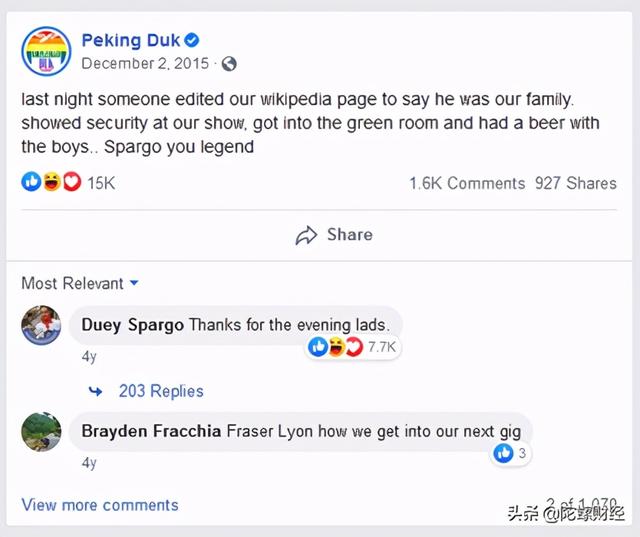640x537 pixels.
Task: Click the 15K reactions count
Action: click(101, 183)
